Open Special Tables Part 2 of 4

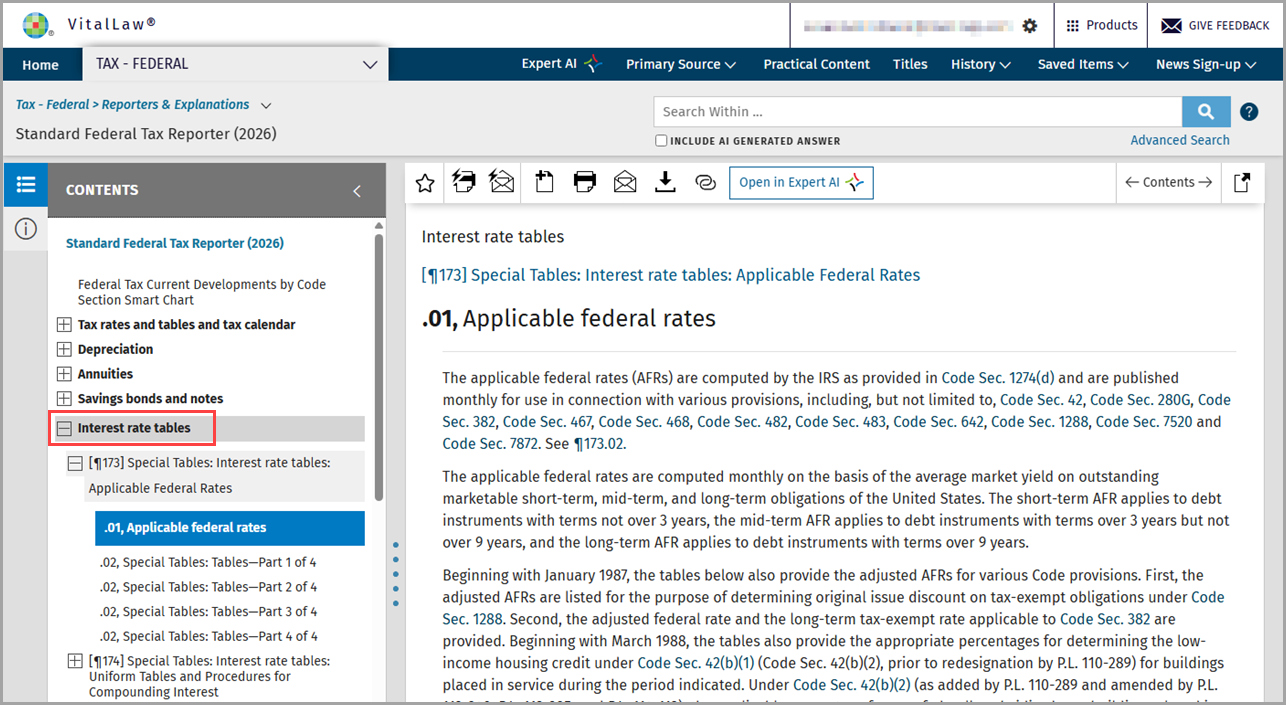[208, 587]
